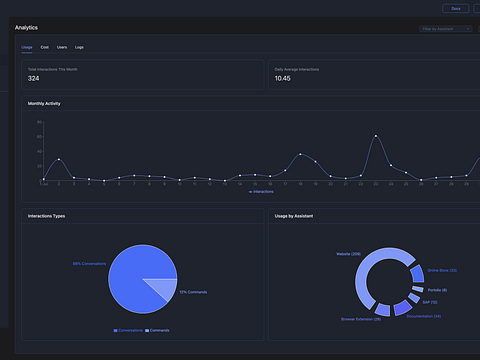480x360 pixels.
Task: Switch to the Cost tab
Action: (x=45, y=47)
